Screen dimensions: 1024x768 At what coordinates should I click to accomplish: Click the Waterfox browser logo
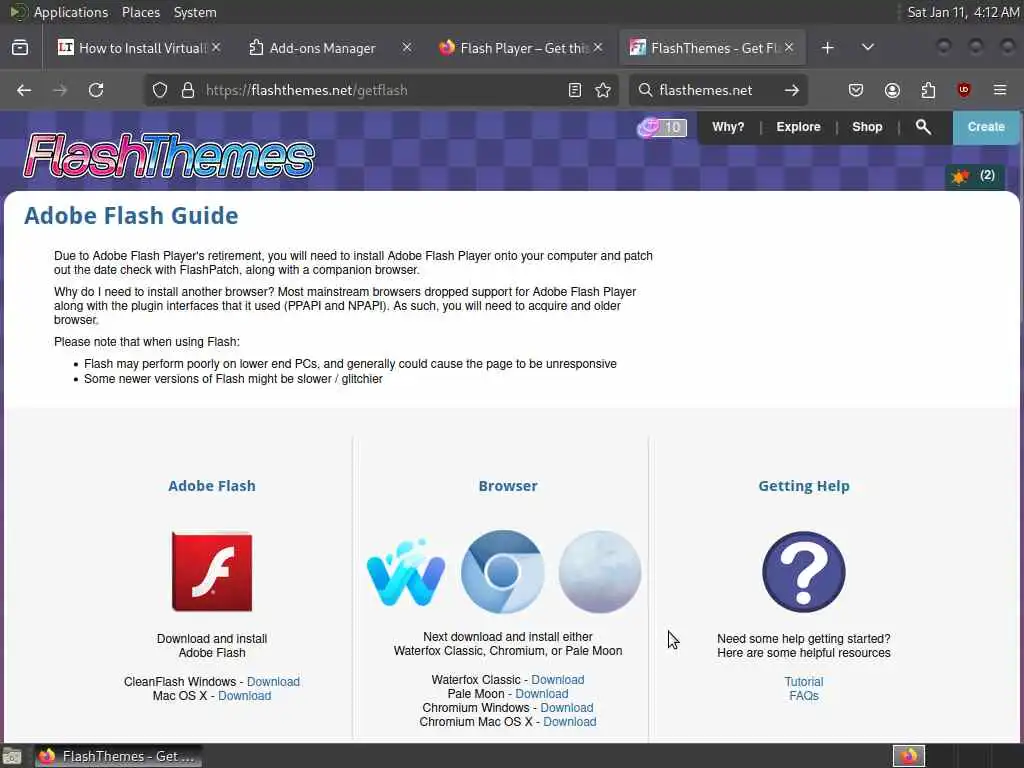(406, 573)
